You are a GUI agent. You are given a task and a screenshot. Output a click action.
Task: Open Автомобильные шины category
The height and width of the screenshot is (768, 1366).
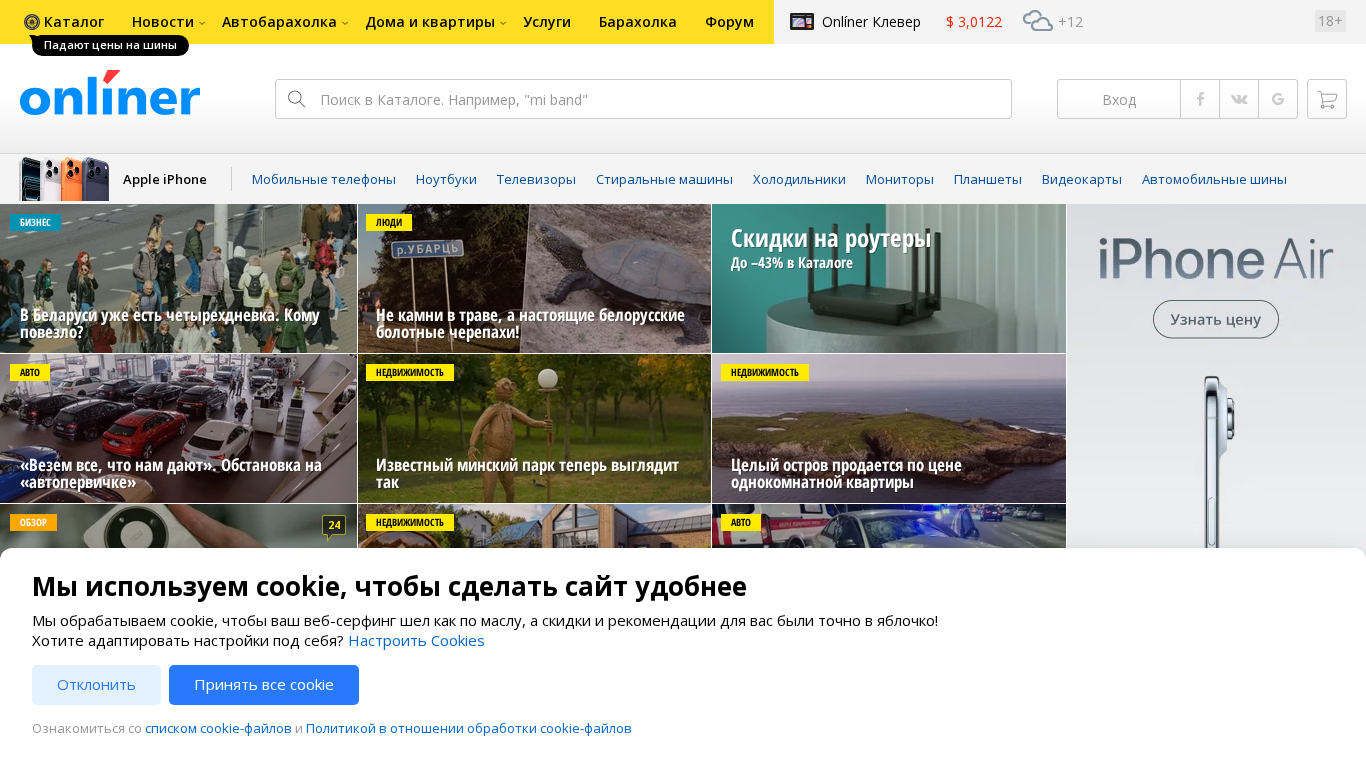click(x=1214, y=180)
